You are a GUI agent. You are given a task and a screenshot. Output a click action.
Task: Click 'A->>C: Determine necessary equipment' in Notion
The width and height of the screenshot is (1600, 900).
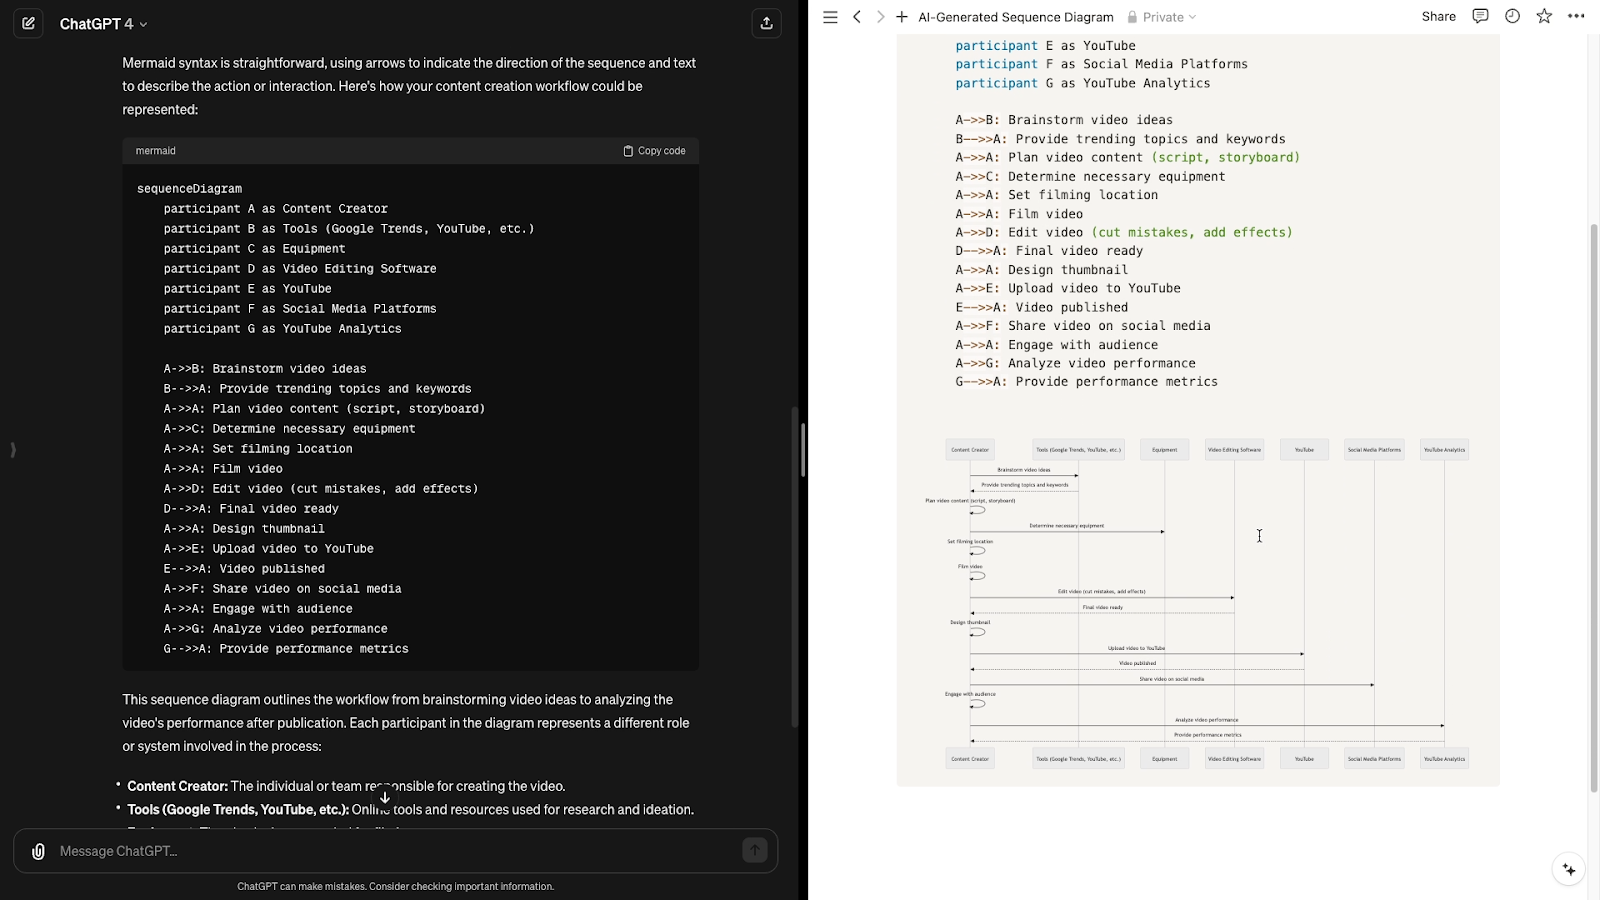[x=1090, y=177]
